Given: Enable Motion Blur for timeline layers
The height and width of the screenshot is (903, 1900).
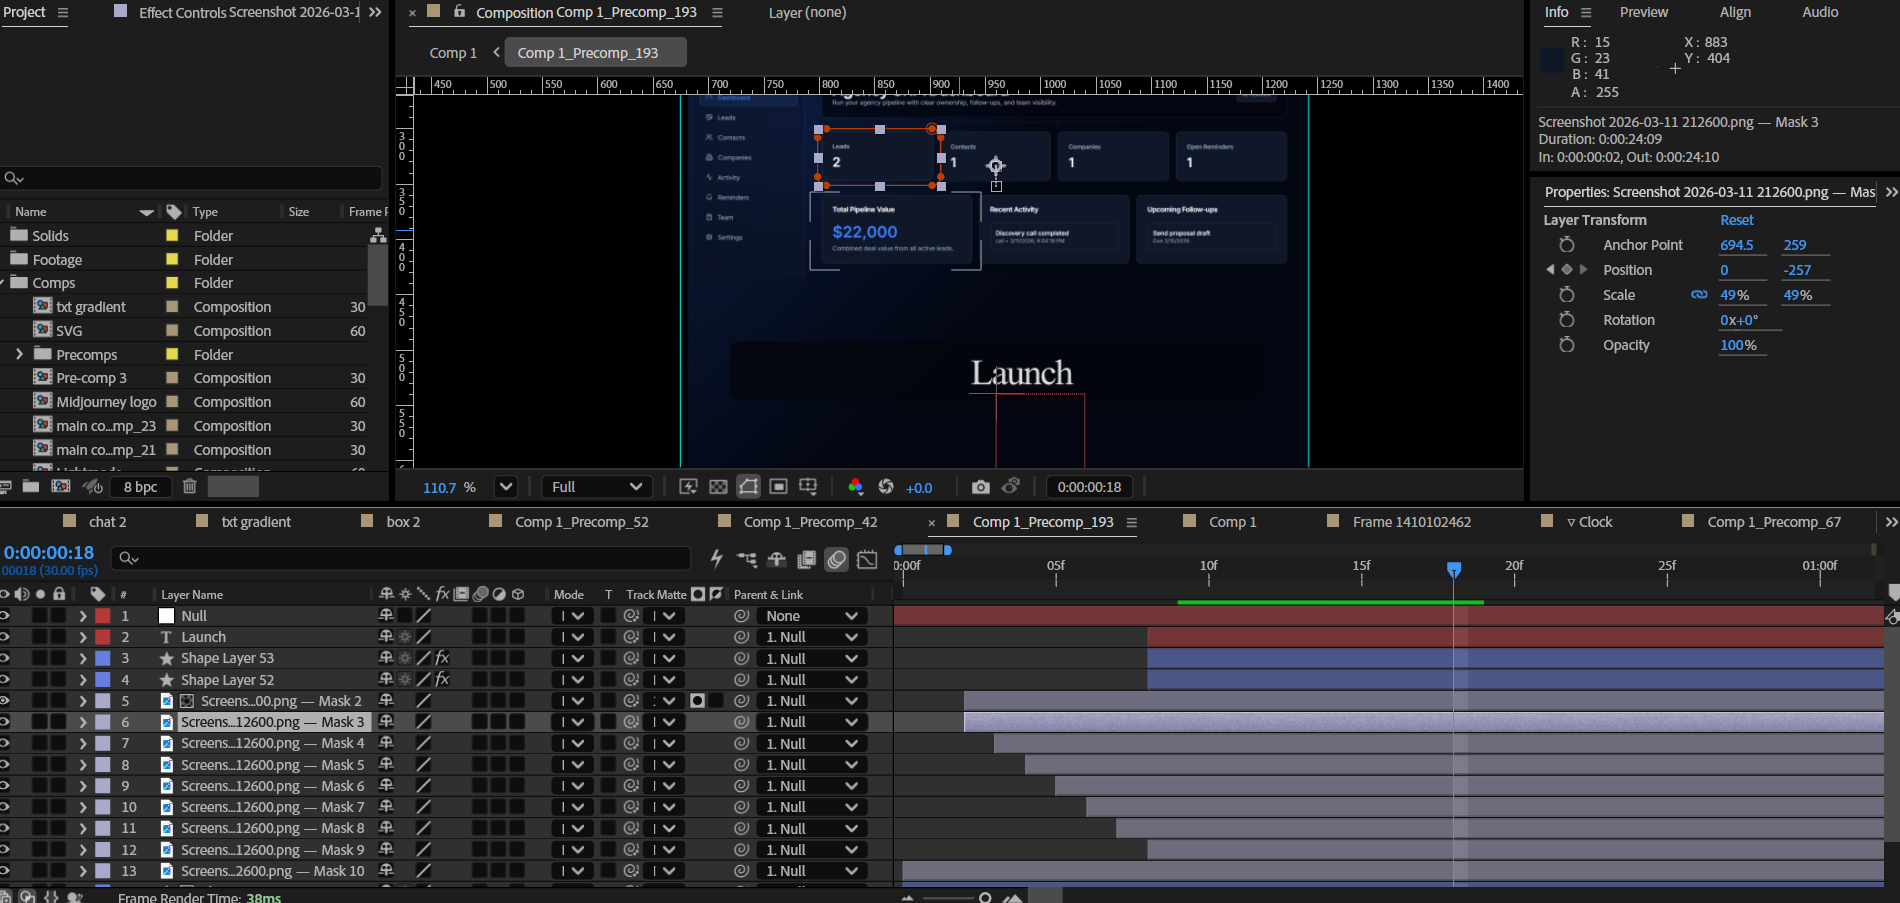Looking at the screenshot, I should click(x=837, y=559).
